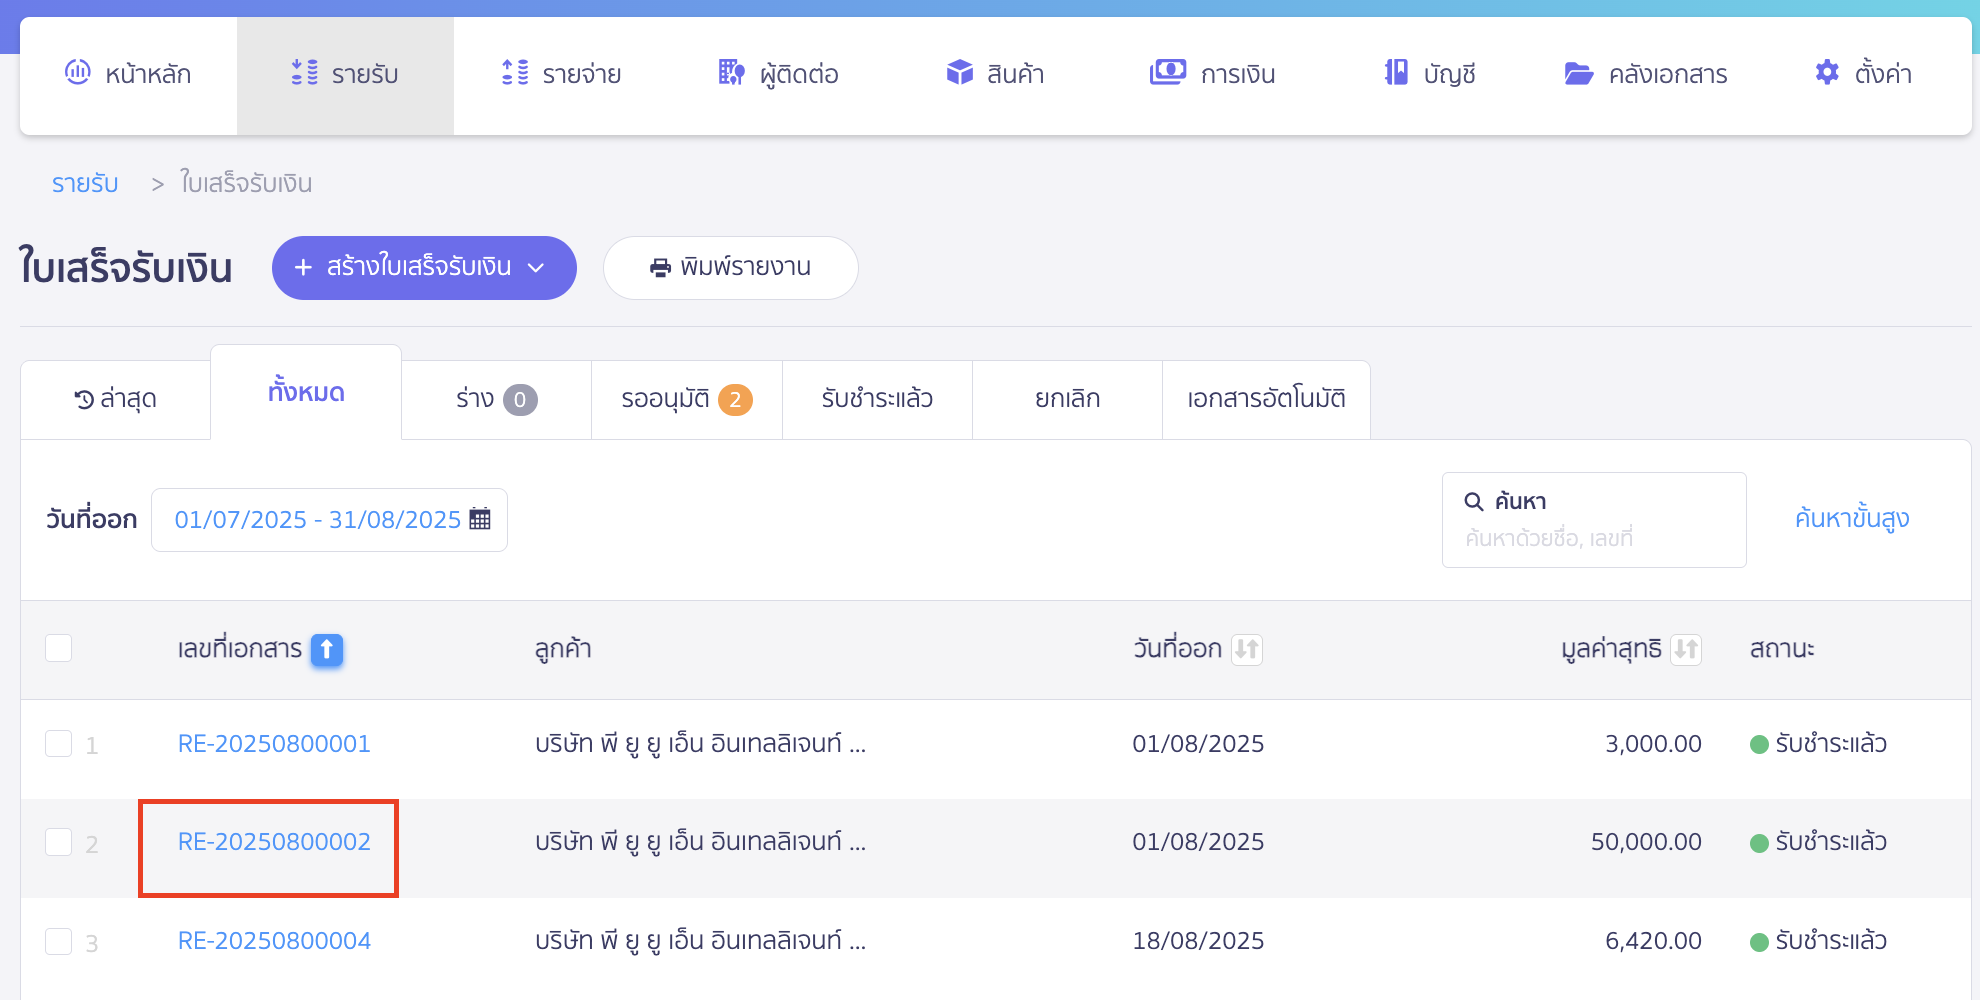Open the calendar icon in วันที่ออก filter
1980x1000 pixels.
pyautogui.click(x=481, y=519)
